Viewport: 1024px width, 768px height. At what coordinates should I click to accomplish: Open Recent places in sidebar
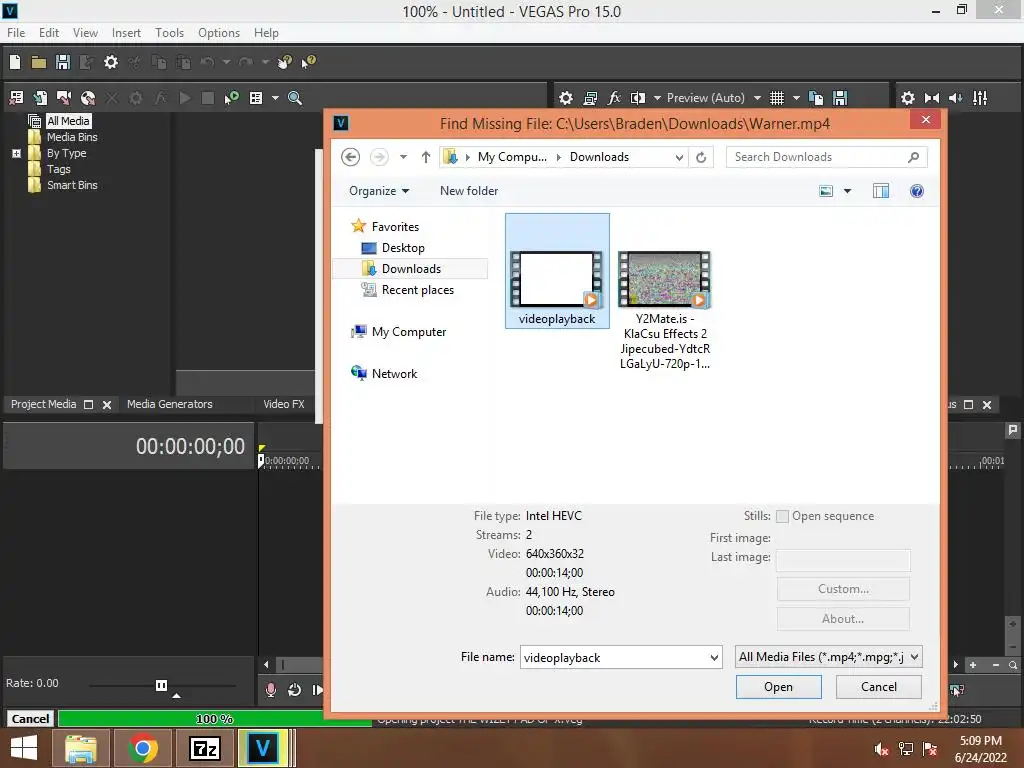click(x=417, y=290)
